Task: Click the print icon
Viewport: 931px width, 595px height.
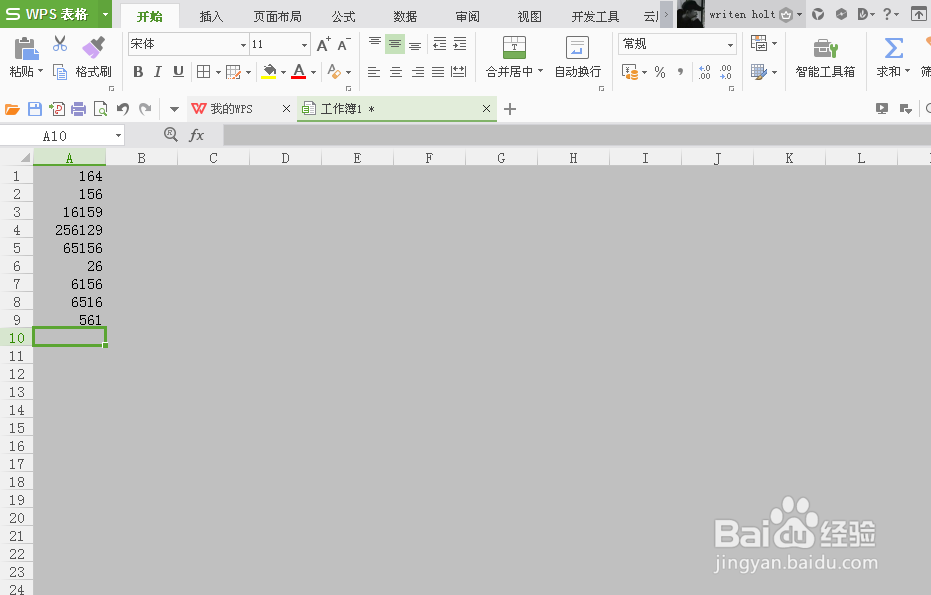Action: (78, 109)
